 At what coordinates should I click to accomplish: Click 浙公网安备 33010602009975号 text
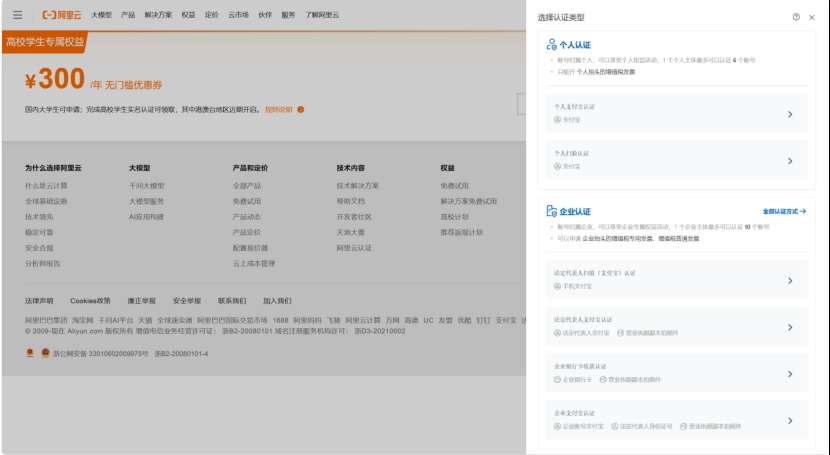[x=101, y=353]
